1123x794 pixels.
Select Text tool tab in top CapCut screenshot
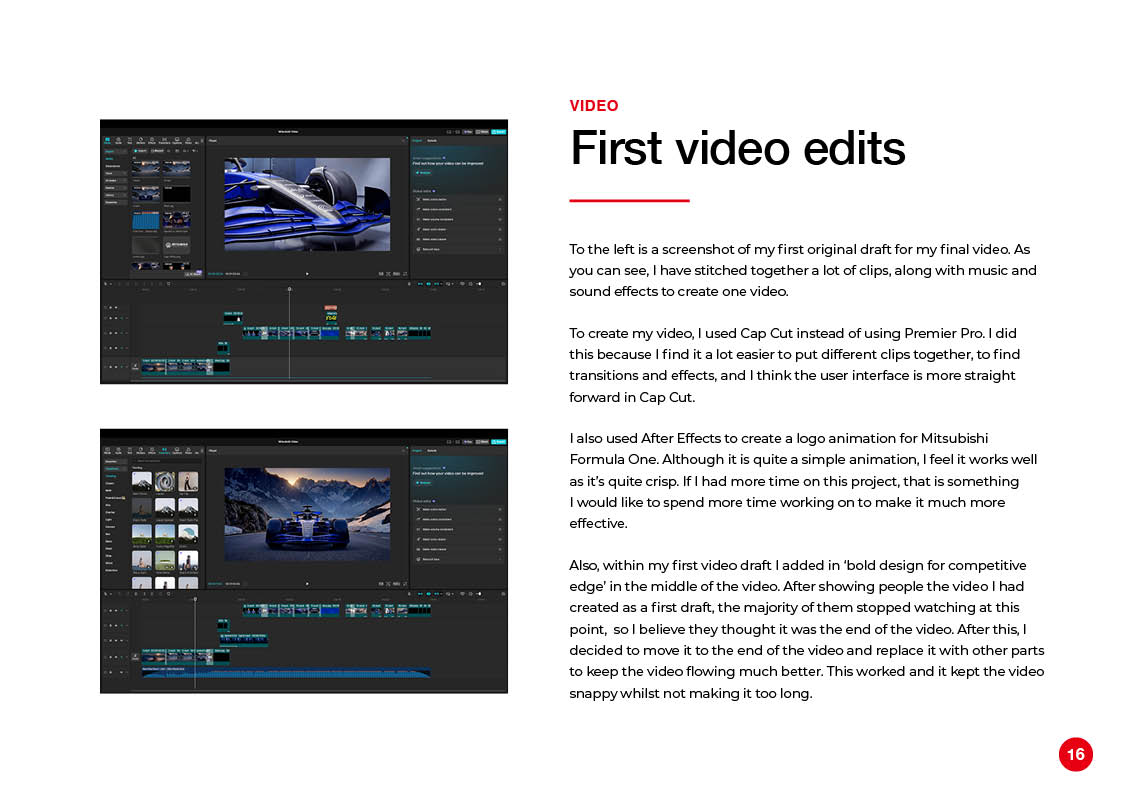pos(130,141)
